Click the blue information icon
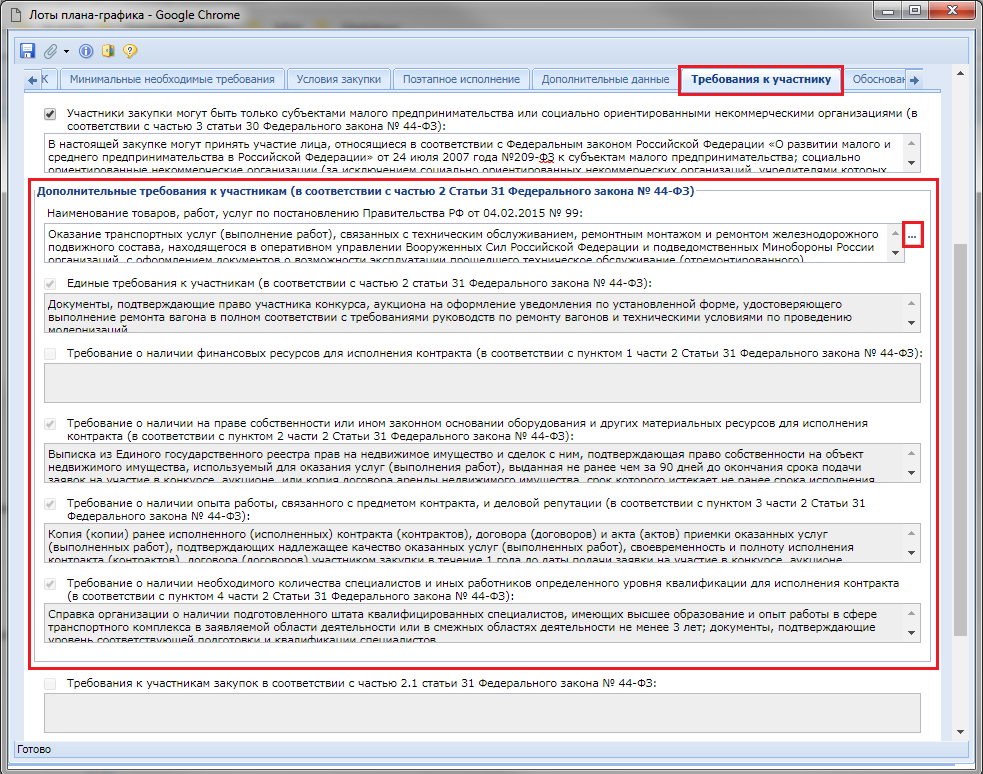The height and width of the screenshot is (774, 983). point(86,51)
